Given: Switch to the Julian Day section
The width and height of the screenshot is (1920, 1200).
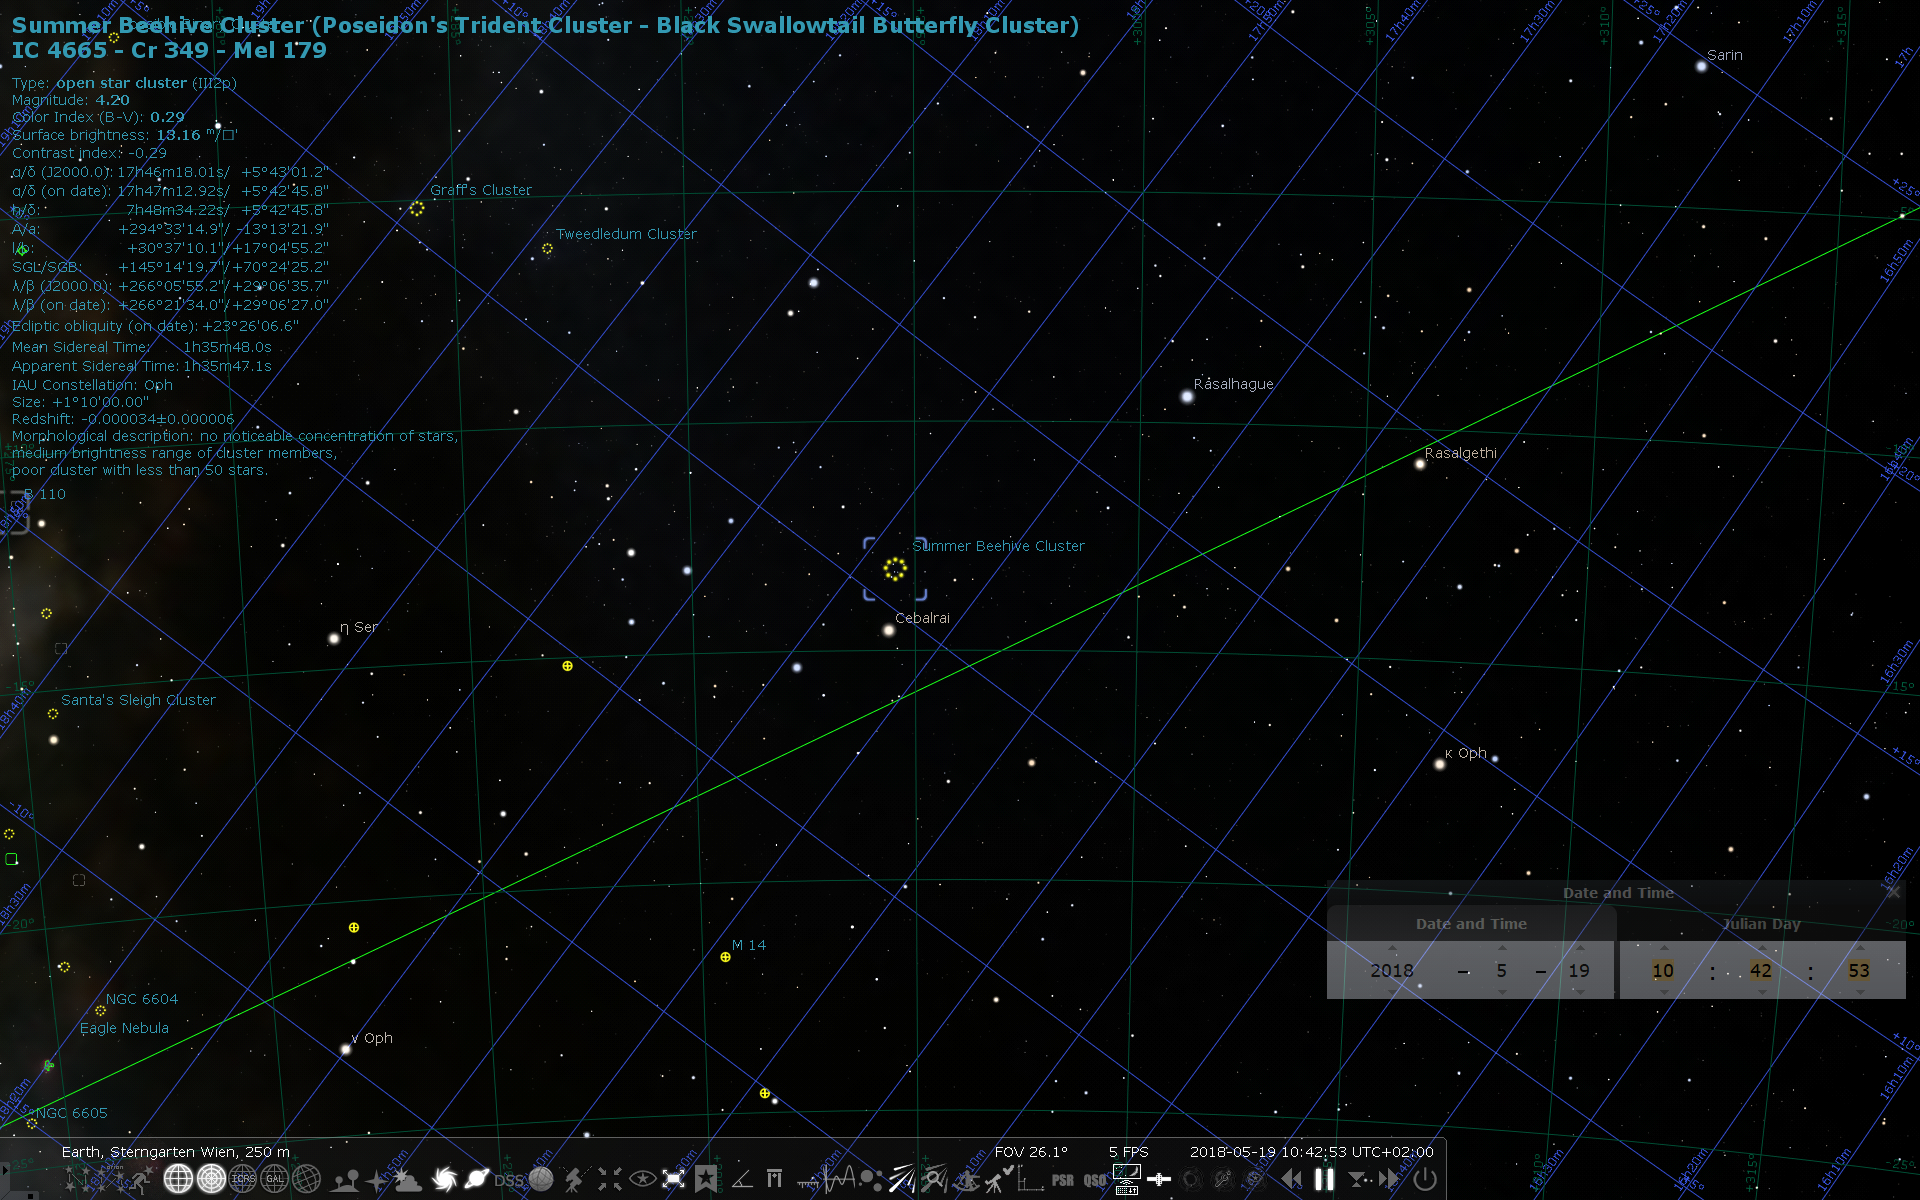Looking at the screenshot, I should (1761, 924).
